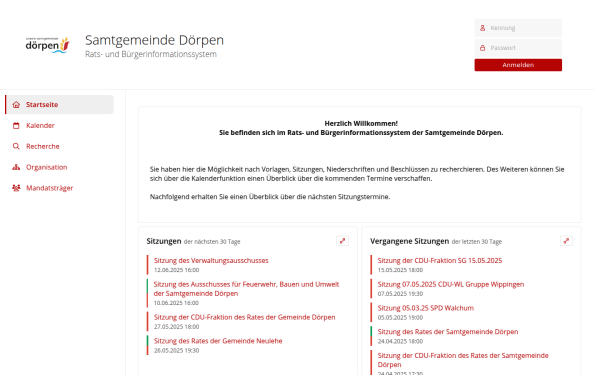Screen dimensions: 600x375
Task: Click the Herzlich Willkommen! heading
Action: click(361, 124)
